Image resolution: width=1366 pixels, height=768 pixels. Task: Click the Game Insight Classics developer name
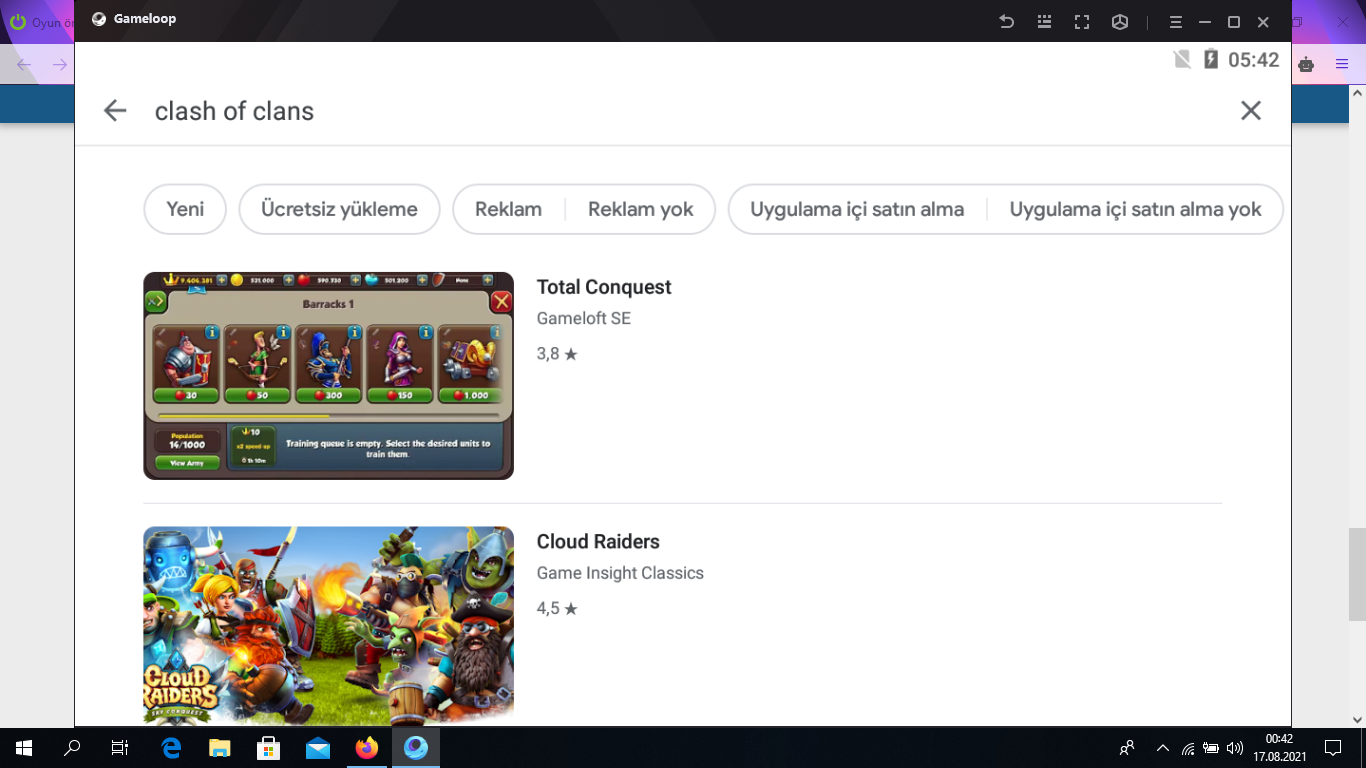point(620,573)
